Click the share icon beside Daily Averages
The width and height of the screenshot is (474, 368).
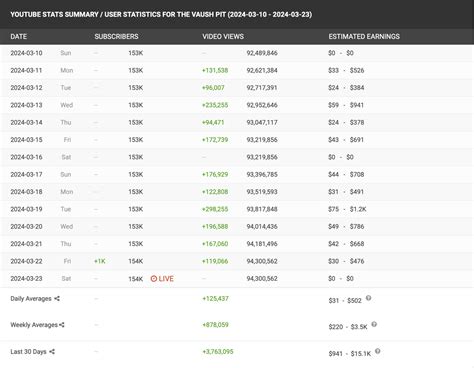(57, 299)
